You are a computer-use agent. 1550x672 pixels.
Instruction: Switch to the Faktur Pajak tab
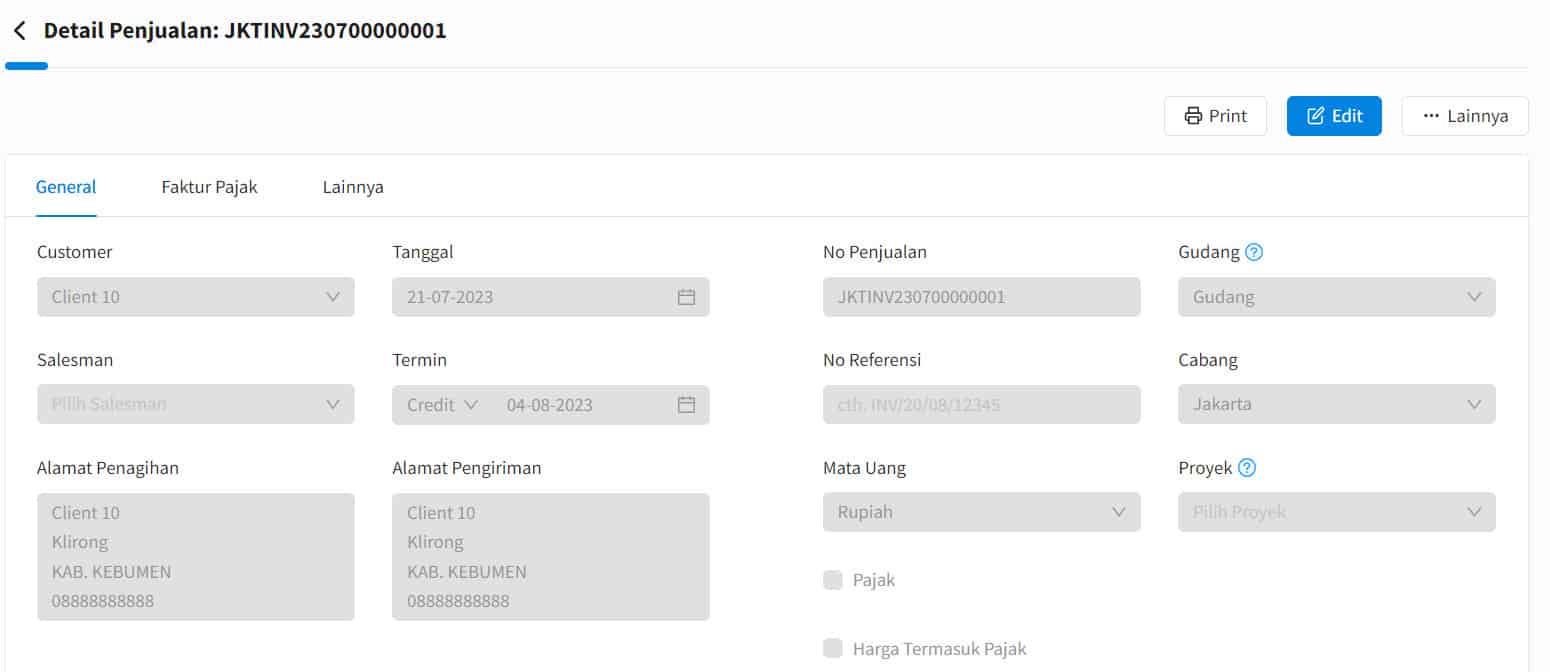point(210,187)
